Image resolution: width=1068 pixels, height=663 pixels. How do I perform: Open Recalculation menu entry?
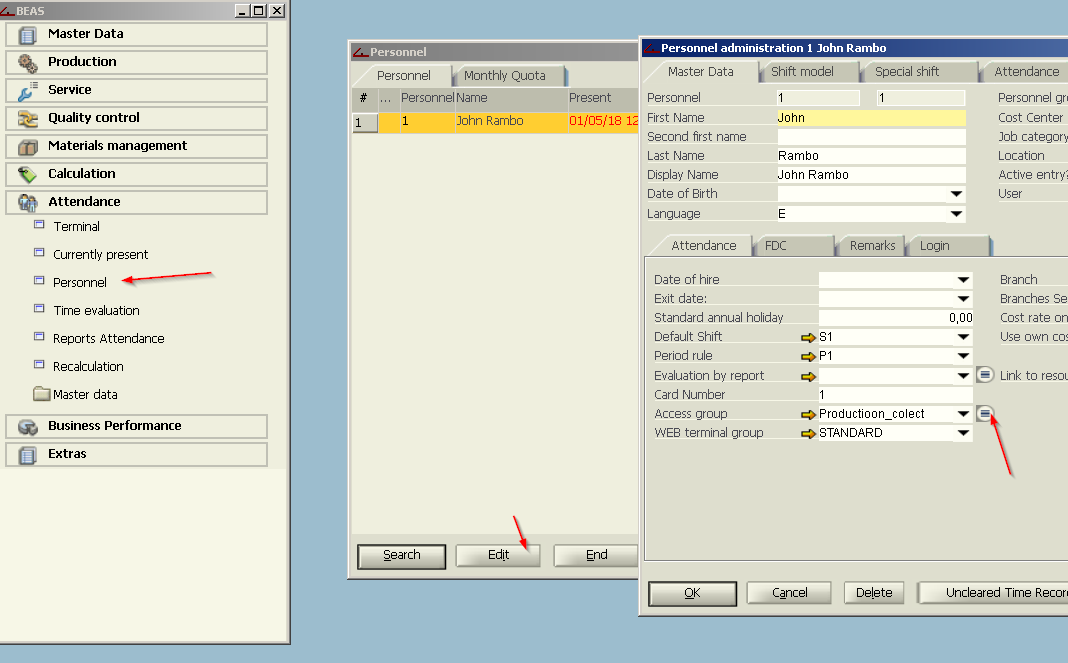(x=88, y=367)
